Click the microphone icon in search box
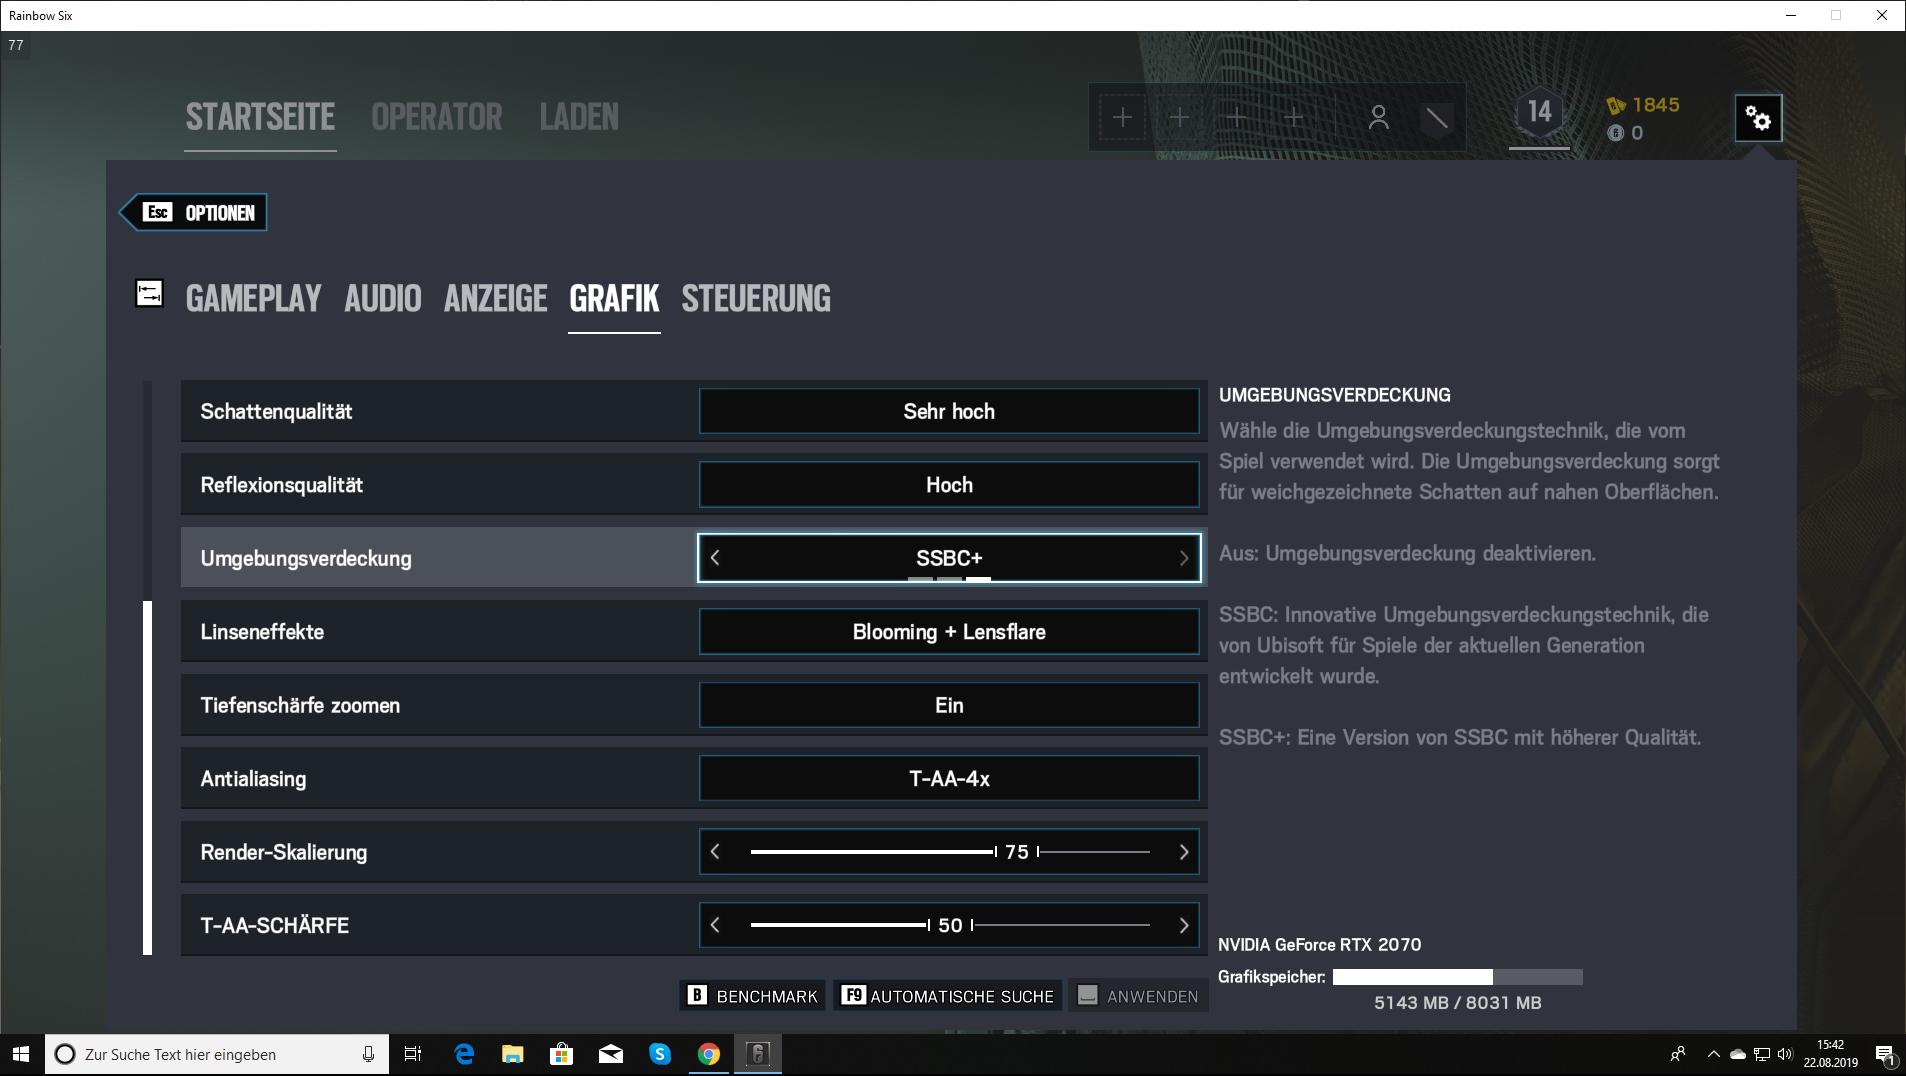 click(368, 1054)
